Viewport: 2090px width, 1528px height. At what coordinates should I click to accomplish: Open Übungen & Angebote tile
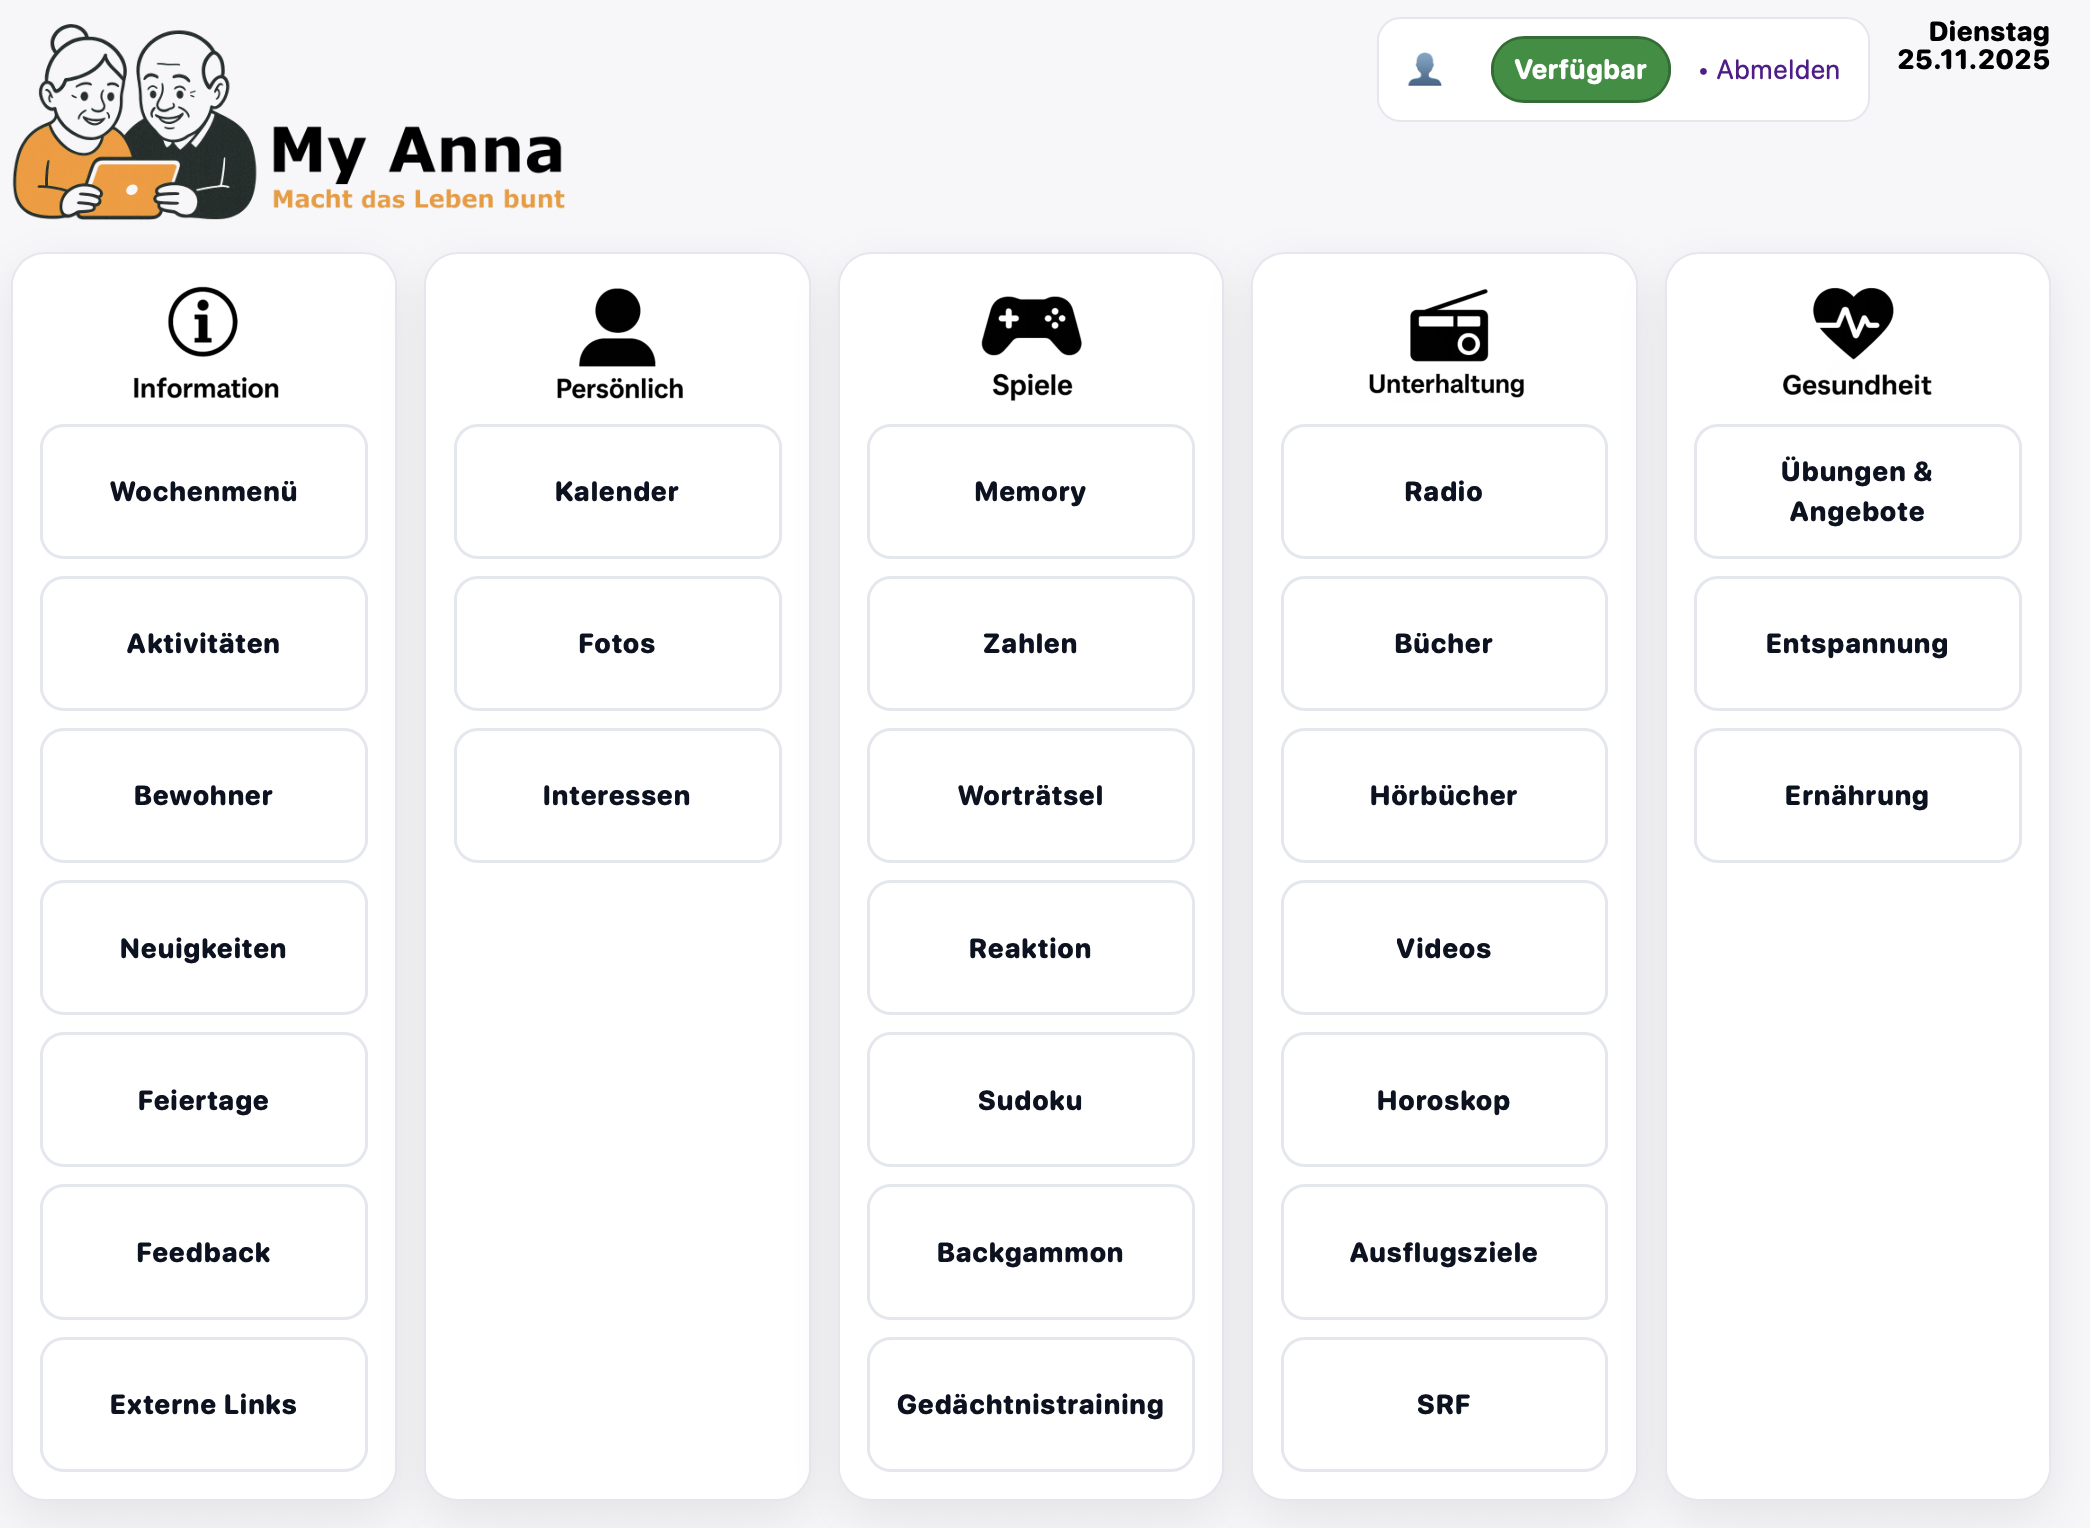[1857, 492]
